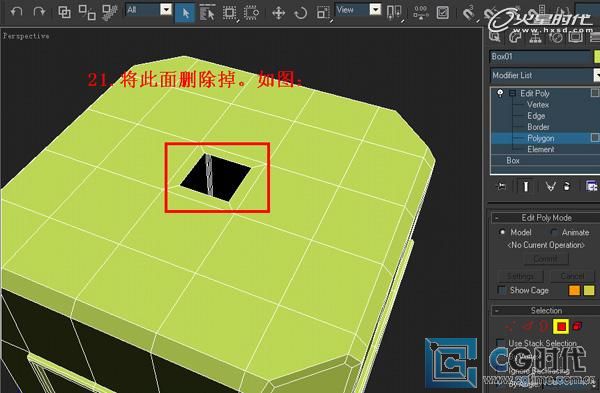Open the All selection filter dropdown

149,10
